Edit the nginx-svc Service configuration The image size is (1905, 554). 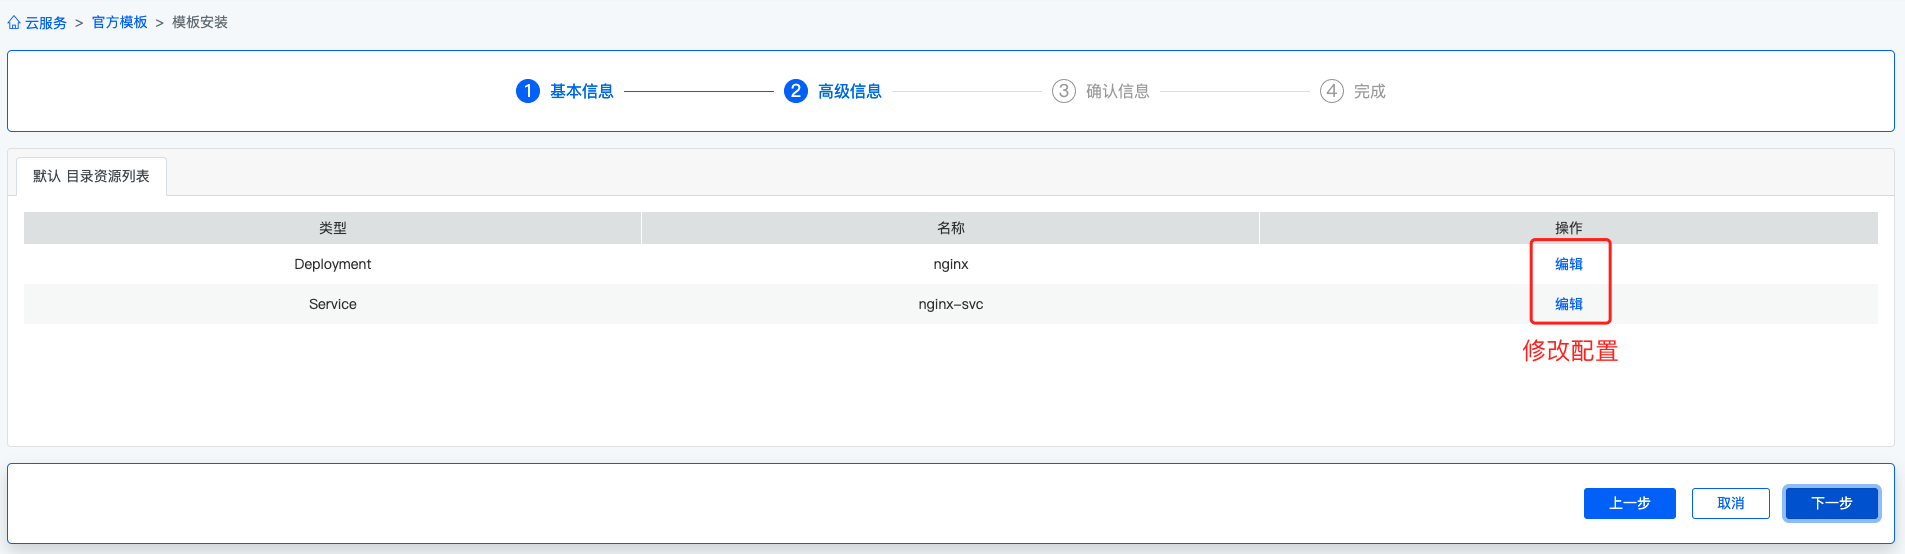(x=1569, y=304)
